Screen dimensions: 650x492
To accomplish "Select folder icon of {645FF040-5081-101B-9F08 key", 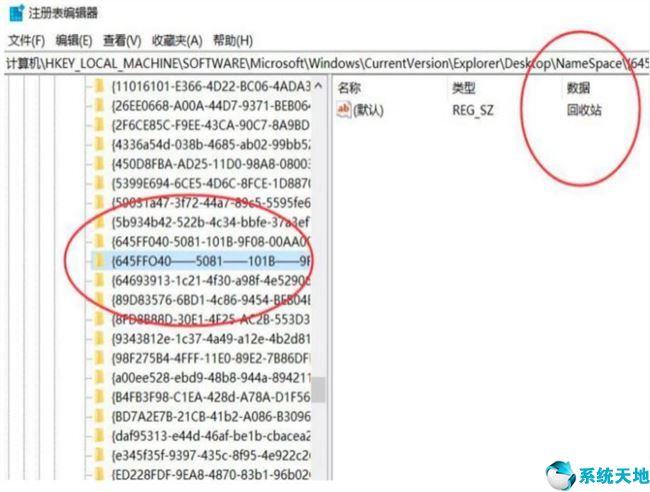I will 99,241.
